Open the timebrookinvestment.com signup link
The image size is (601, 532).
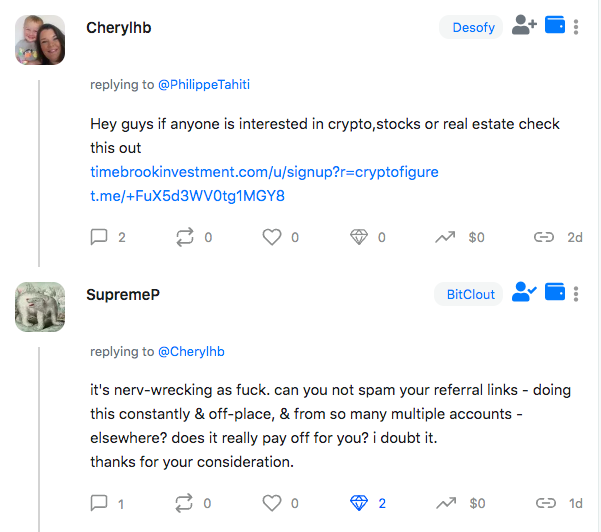click(x=264, y=172)
